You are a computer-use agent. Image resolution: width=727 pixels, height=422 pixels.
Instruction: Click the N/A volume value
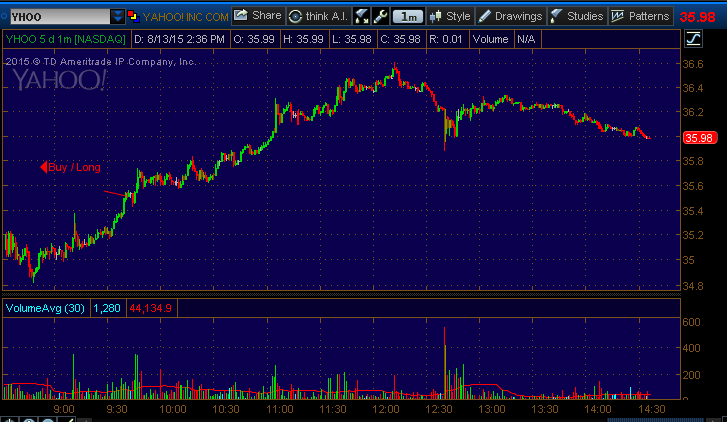pyautogui.click(x=526, y=39)
